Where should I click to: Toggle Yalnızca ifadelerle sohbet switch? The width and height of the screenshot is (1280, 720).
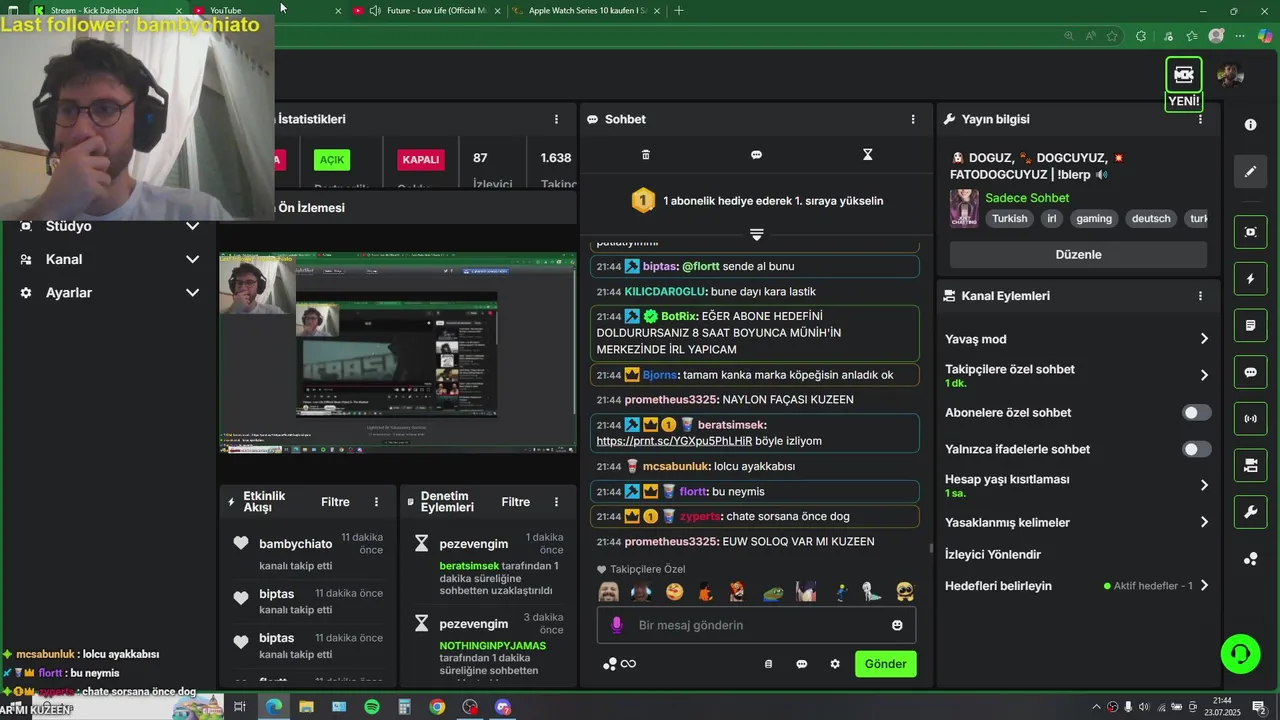[x=1196, y=450]
